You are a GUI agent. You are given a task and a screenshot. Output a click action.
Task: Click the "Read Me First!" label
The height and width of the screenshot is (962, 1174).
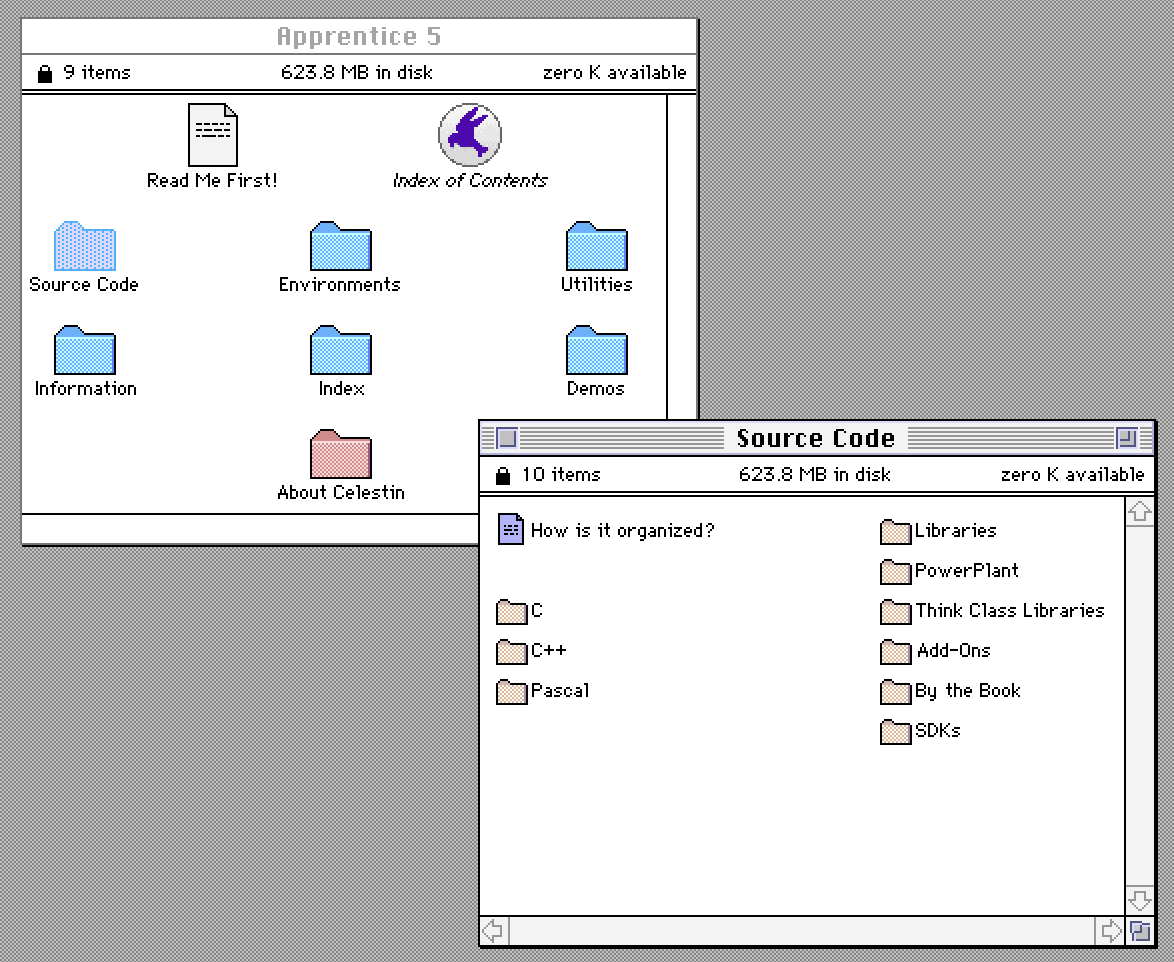[212, 180]
